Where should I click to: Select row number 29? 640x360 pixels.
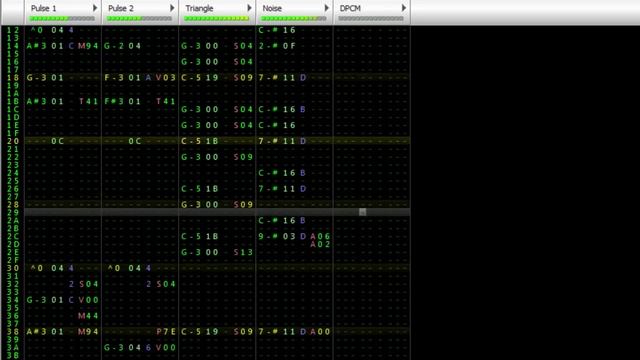tap(13, 213)
